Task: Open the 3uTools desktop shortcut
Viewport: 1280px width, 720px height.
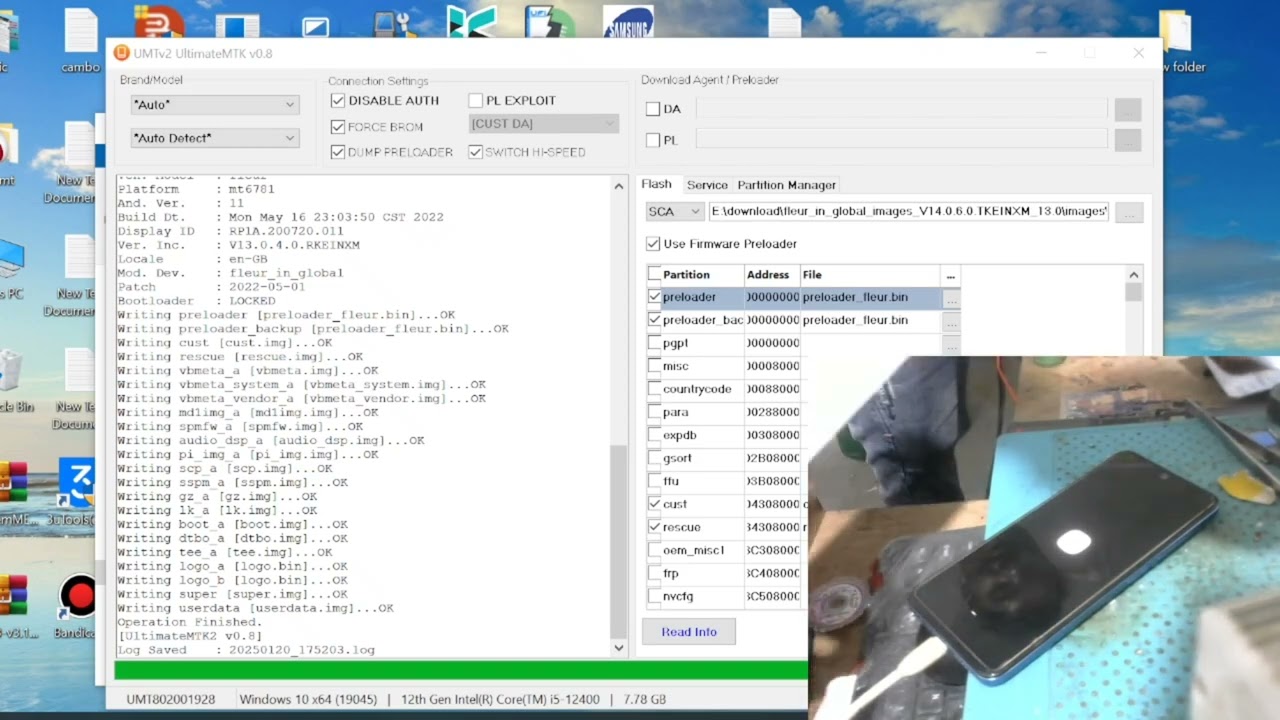Action: coord(77,490)
